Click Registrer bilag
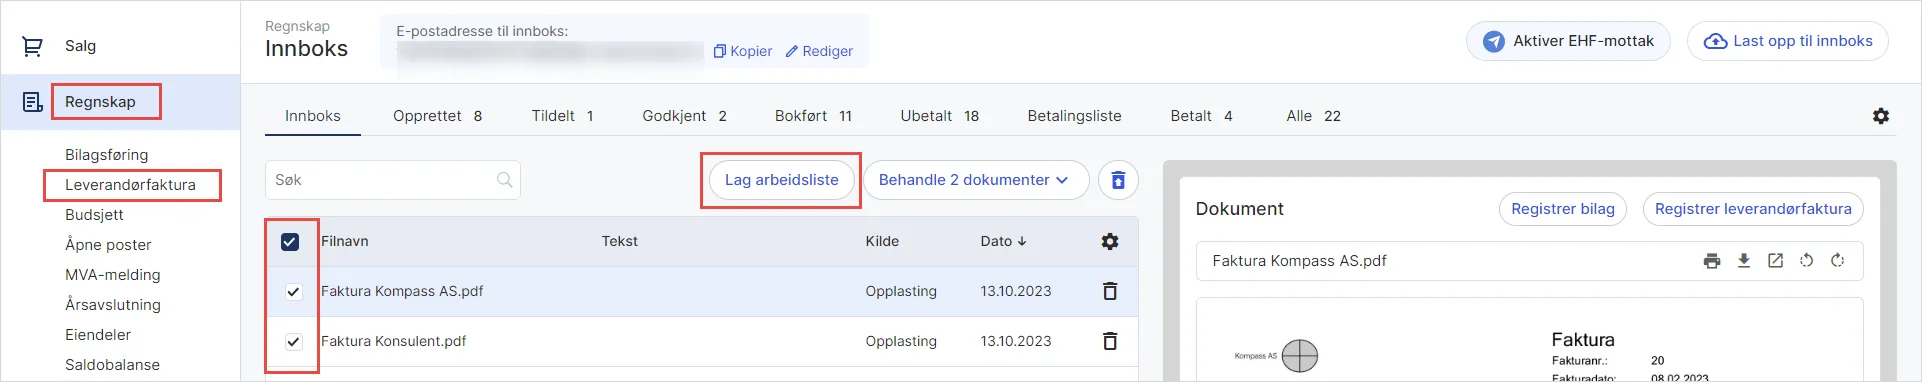This screenshot has height=382, width=1922. click(1563, 209)
